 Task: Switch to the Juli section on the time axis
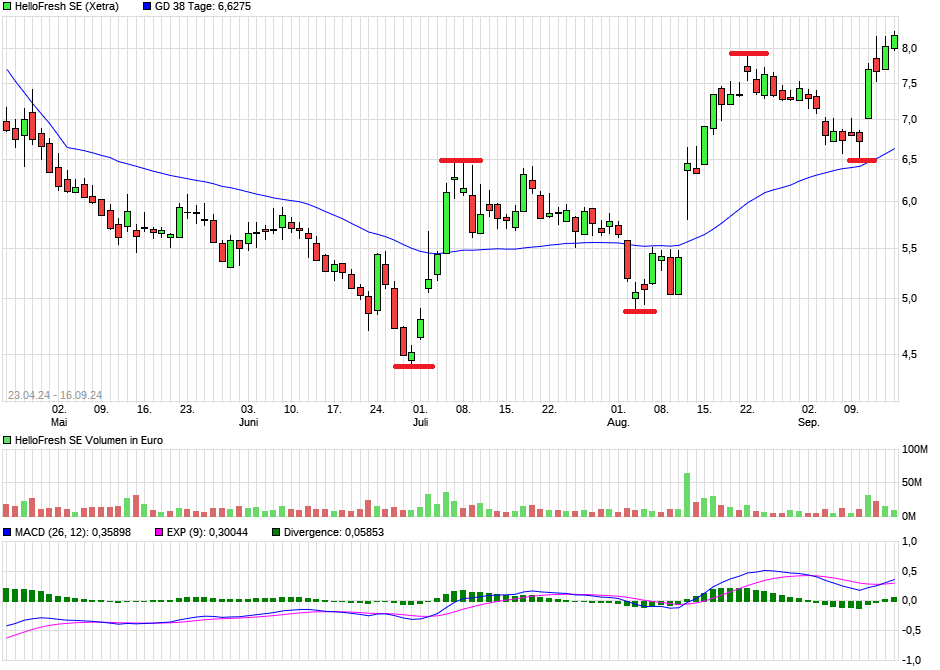point(421,422)
